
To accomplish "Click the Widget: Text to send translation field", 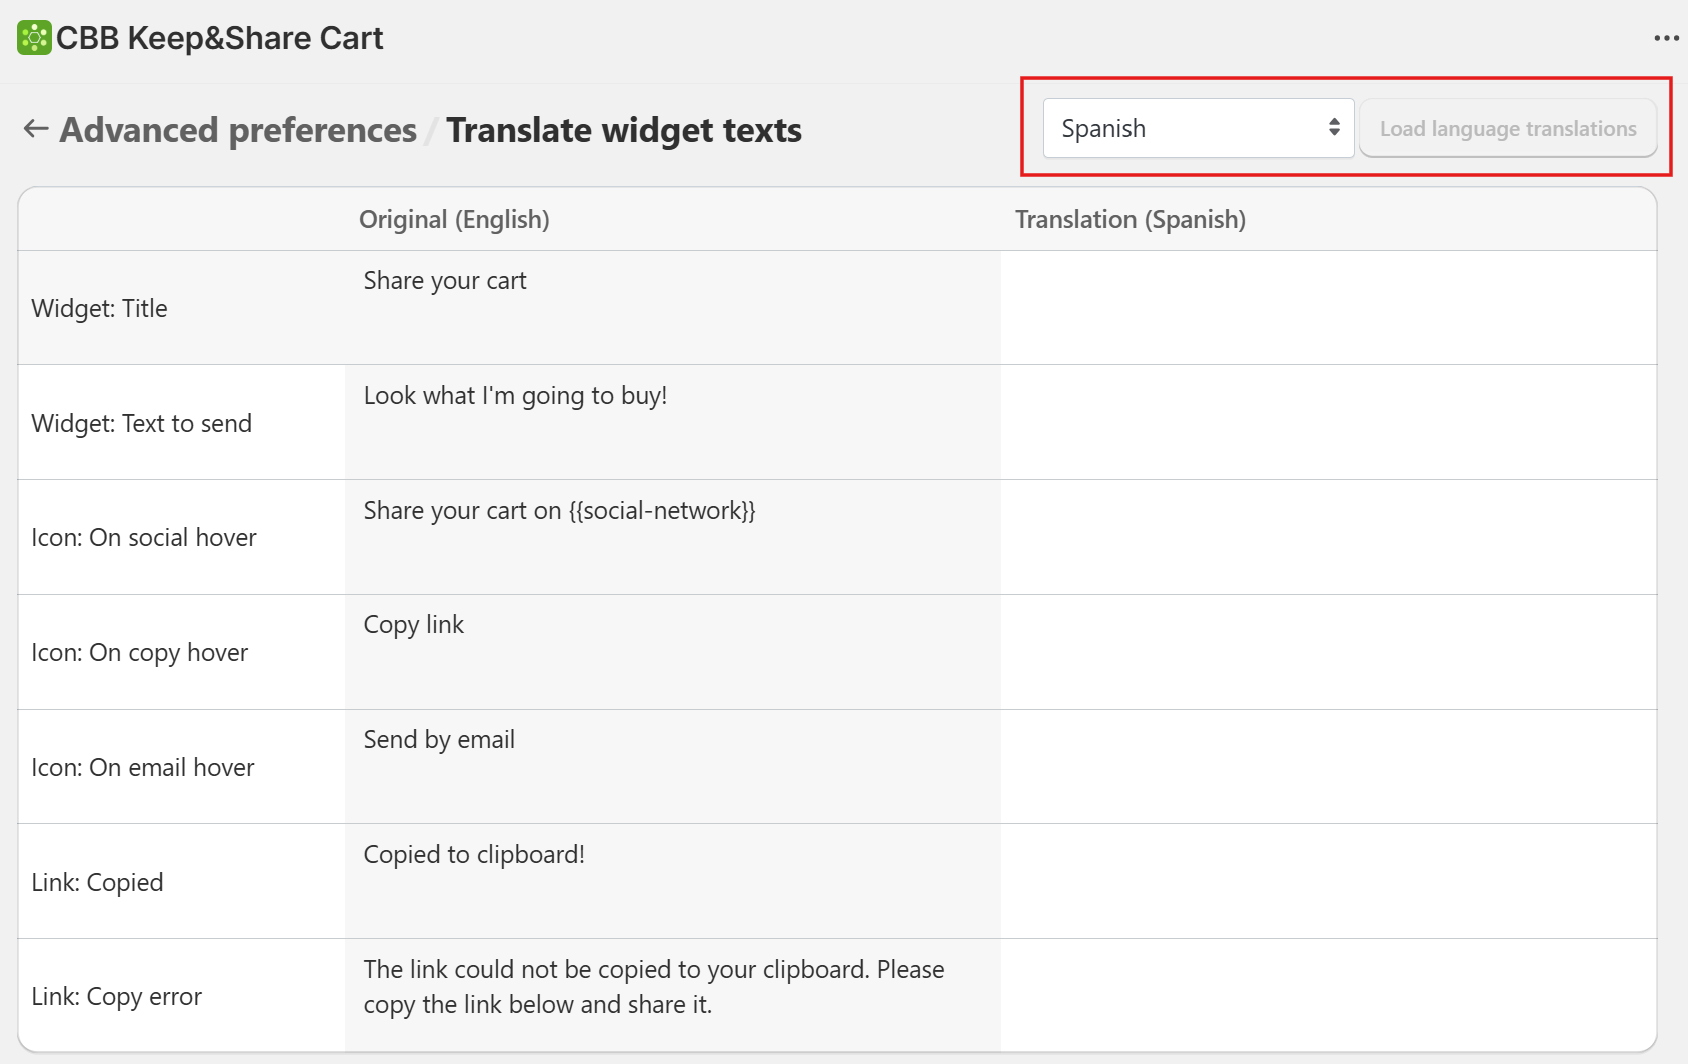I will [x=1328, y=422].
